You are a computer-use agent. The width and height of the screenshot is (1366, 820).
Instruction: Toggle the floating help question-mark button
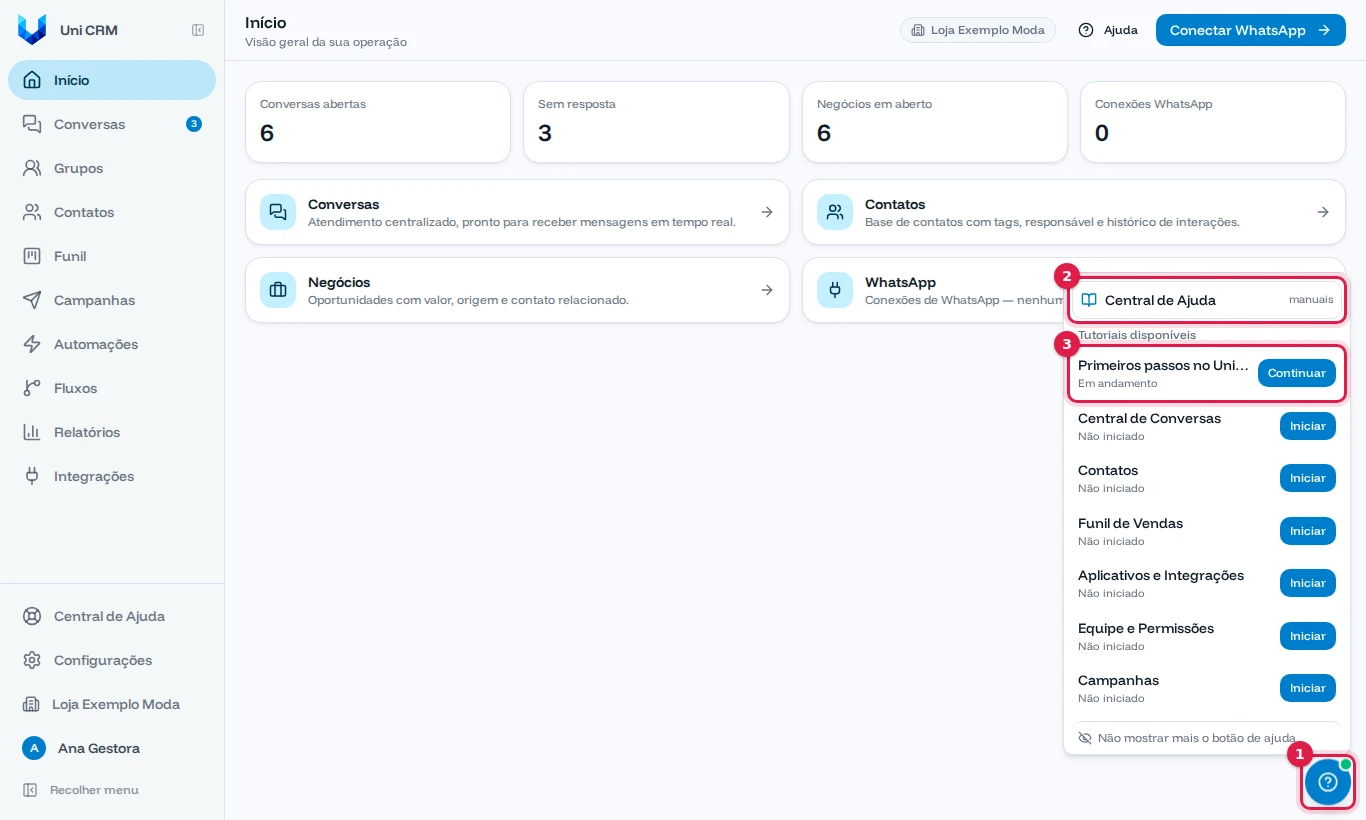pos(1328,782)
